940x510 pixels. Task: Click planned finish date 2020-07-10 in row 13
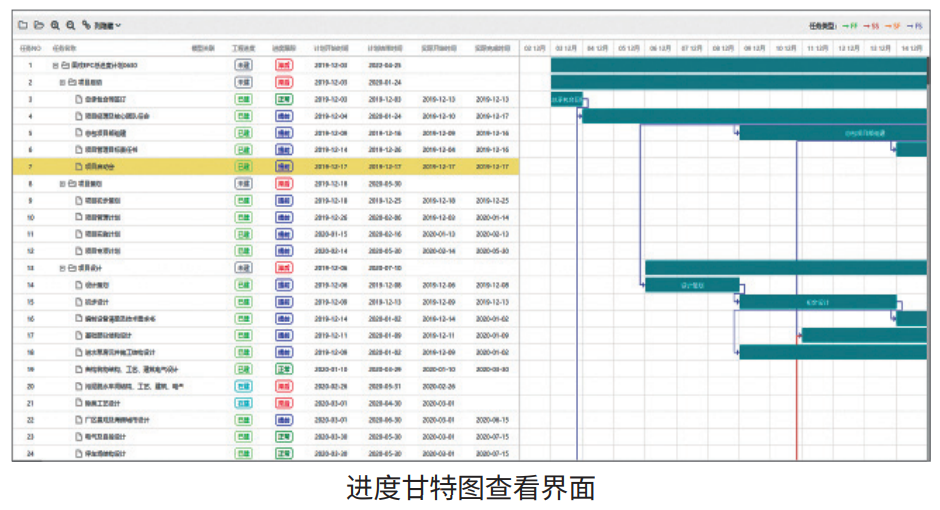pos(385,268)
